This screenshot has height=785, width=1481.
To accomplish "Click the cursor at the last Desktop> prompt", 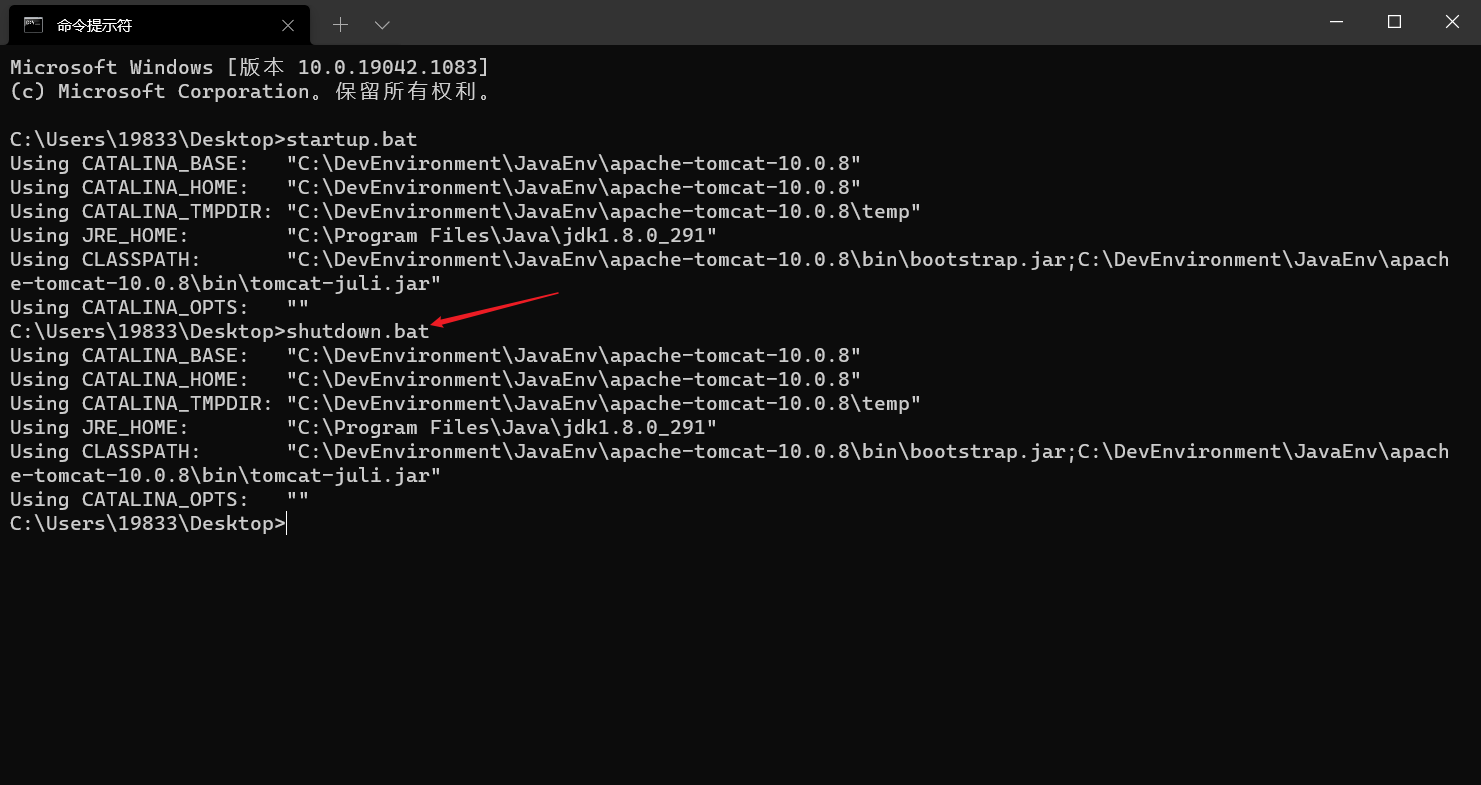I will [287, 523].
